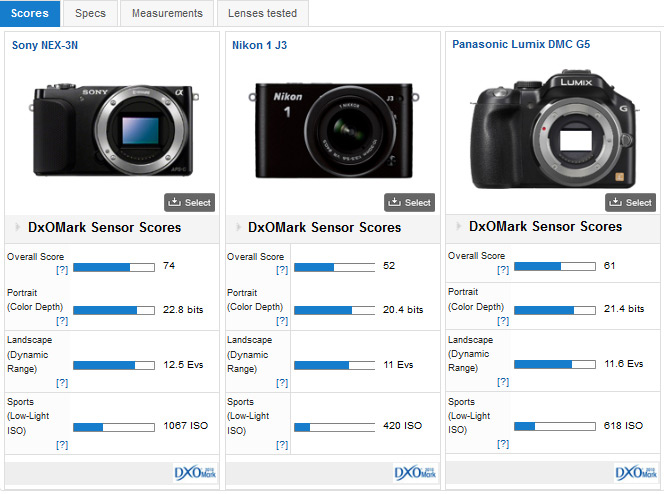
Task: Open help [?] for Panasonic Overall Score
Action: pos(503,270)
